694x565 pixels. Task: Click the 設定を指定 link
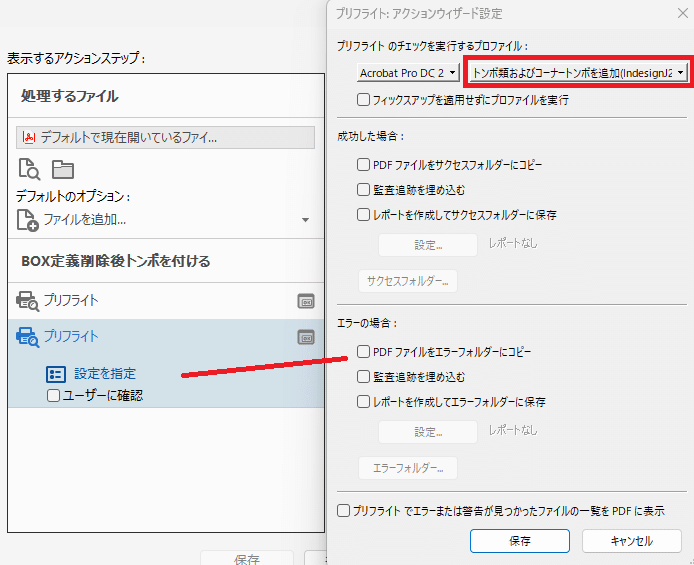[105, 374]
